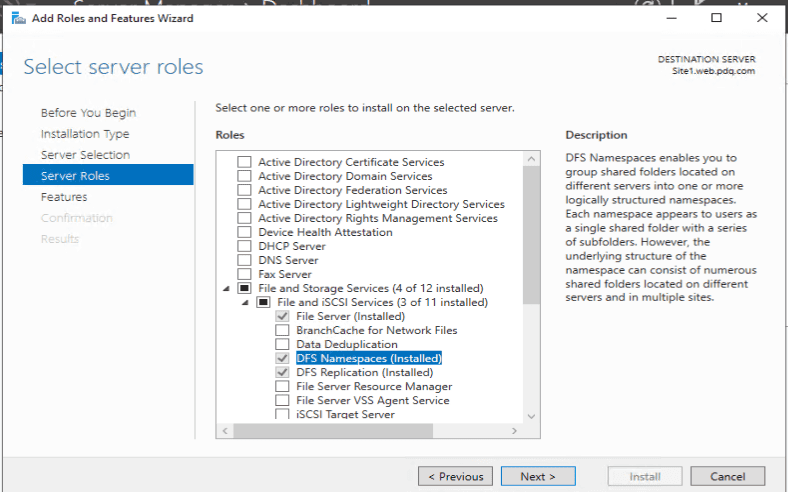The width and height of the screenshot is (788, 492).
Task: Select 'DHCP Server' role label
Action: [x=292, y=246]
